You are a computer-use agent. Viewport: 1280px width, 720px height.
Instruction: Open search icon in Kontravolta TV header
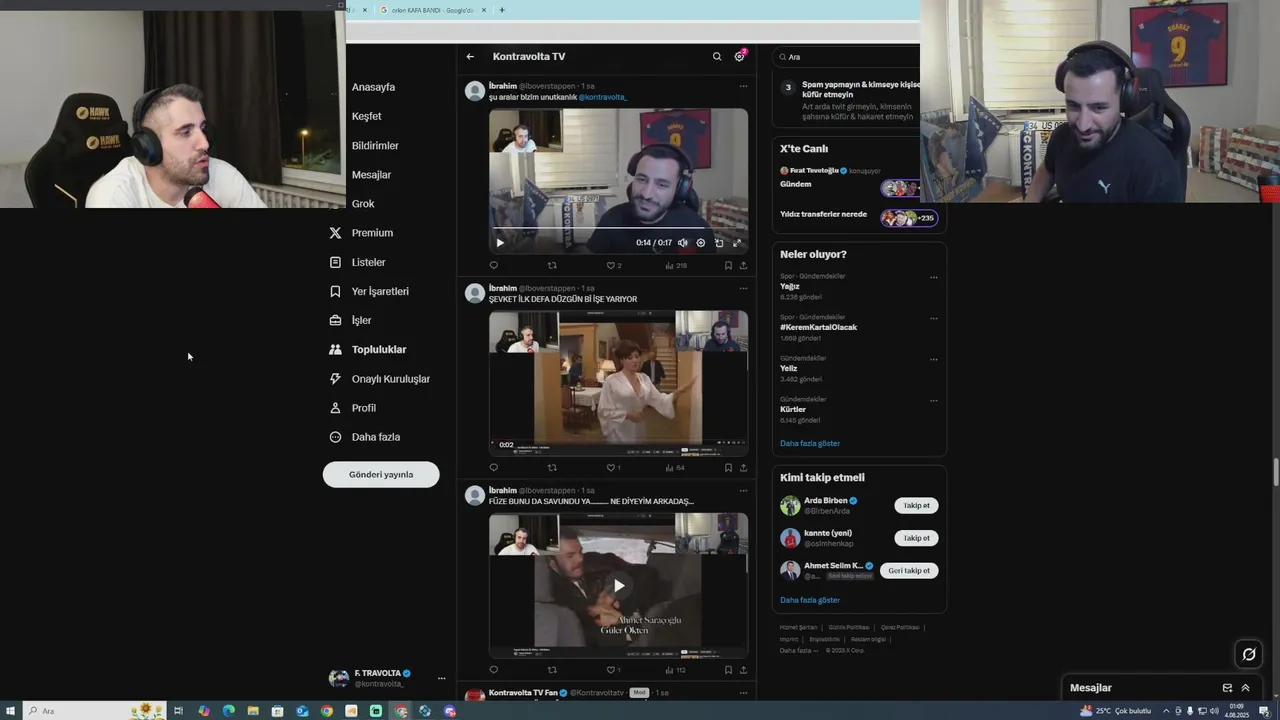(x=717, y=57)
